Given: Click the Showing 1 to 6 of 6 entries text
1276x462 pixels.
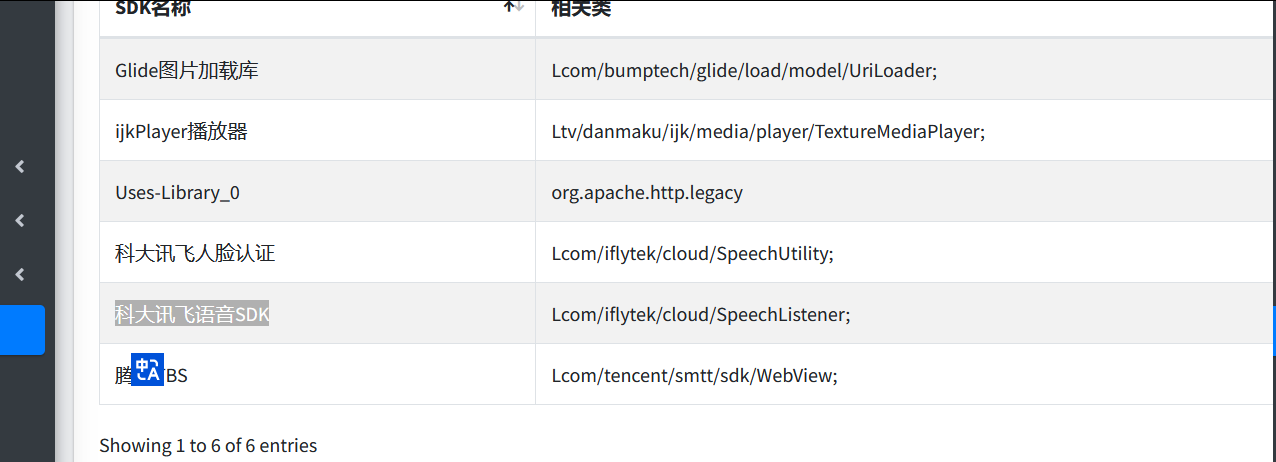Looking at the screenshot, I should coord(208,446).
